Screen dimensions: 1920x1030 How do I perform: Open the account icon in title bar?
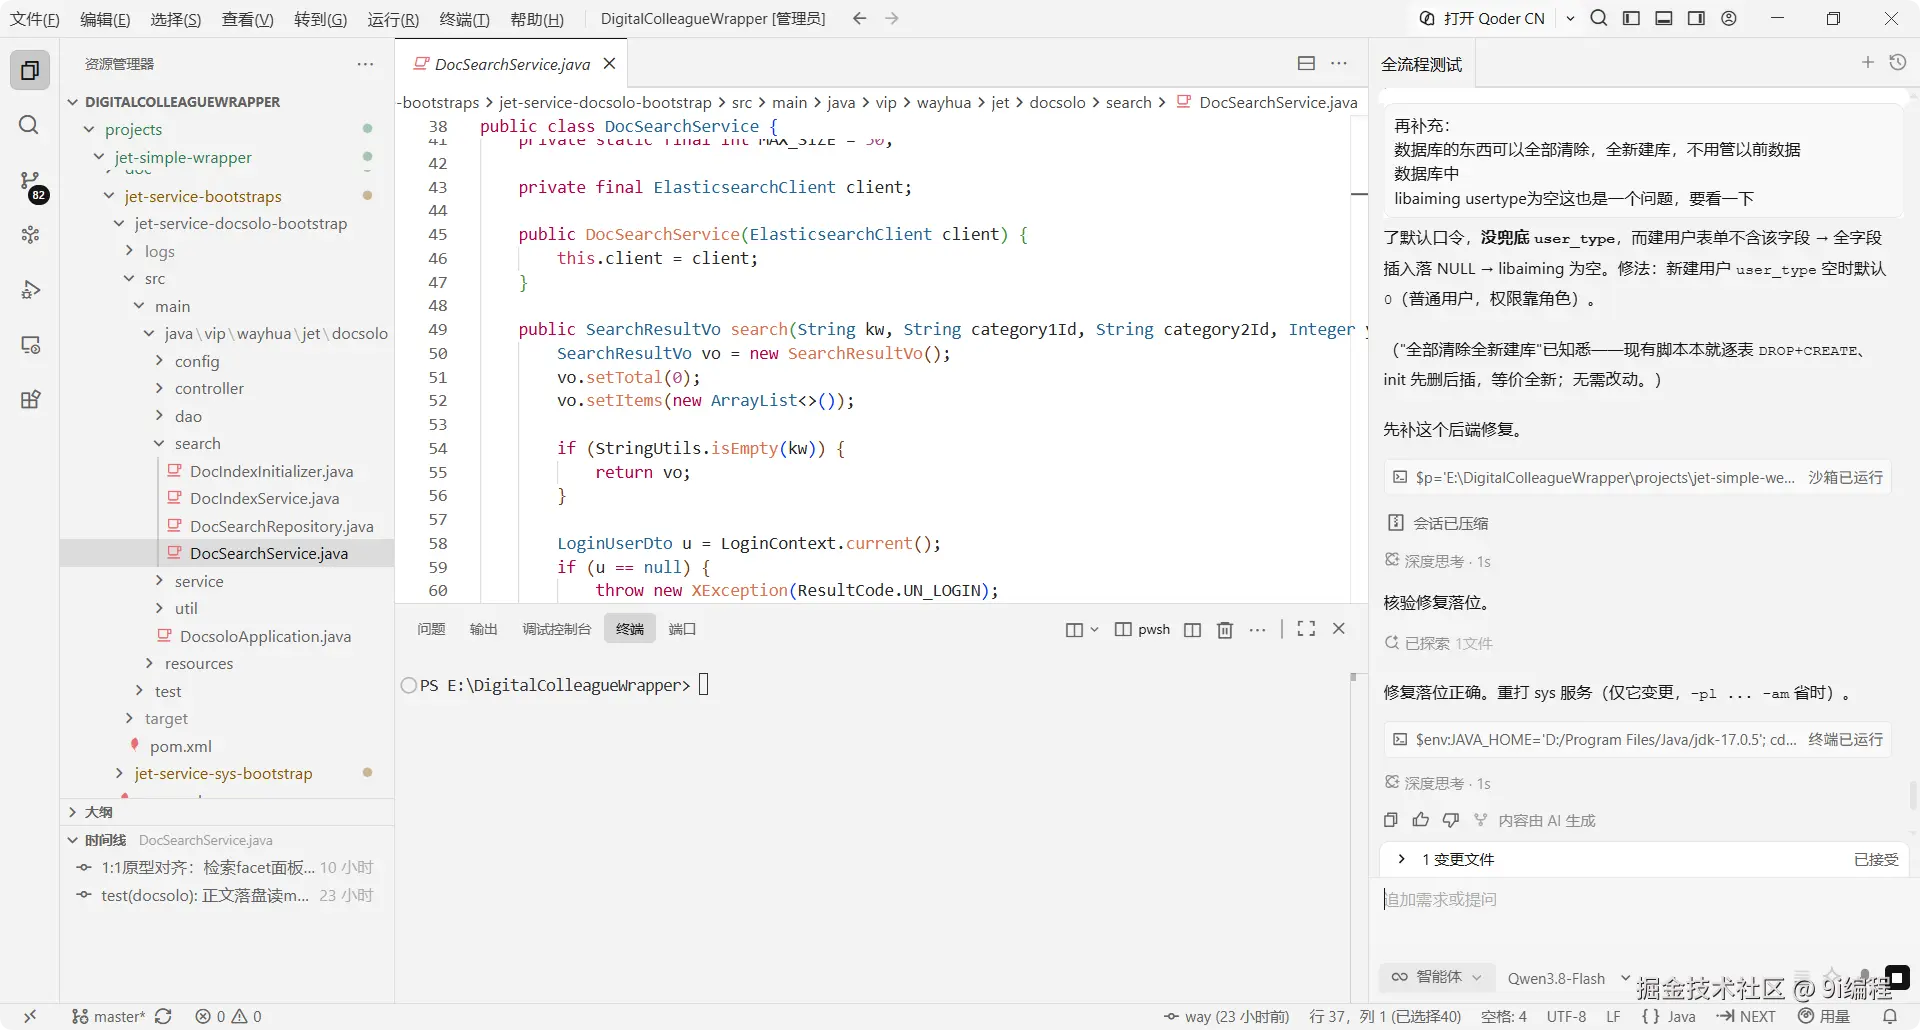tap(1729, 18)
